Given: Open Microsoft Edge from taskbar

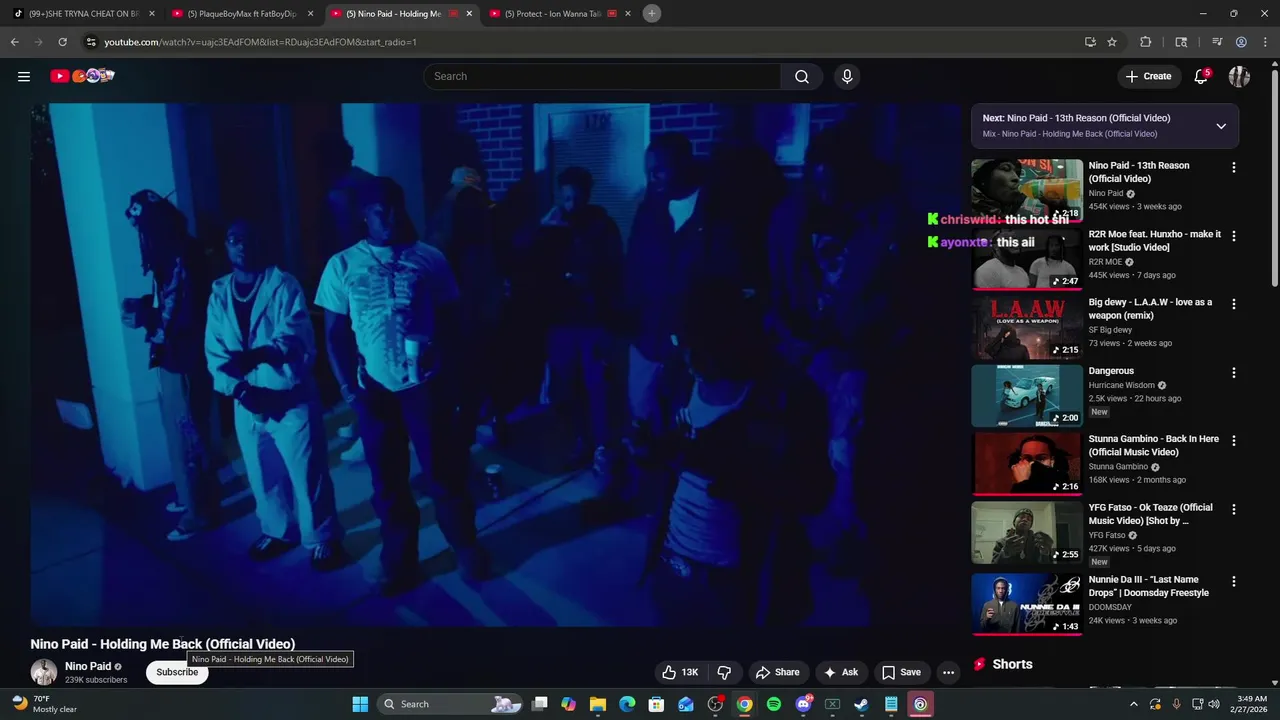Looking at the screenshot, I should 627,704.
